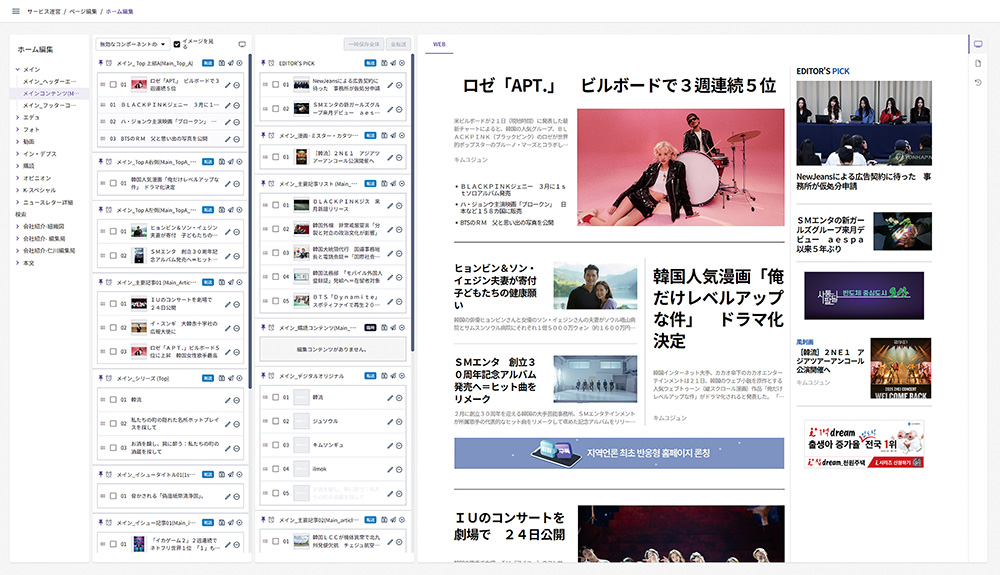Image resolution: width=1000 pixels, height=575 pixels.
Task: Go to サービス運営 in breadcrumb
Action: [43, 11]
